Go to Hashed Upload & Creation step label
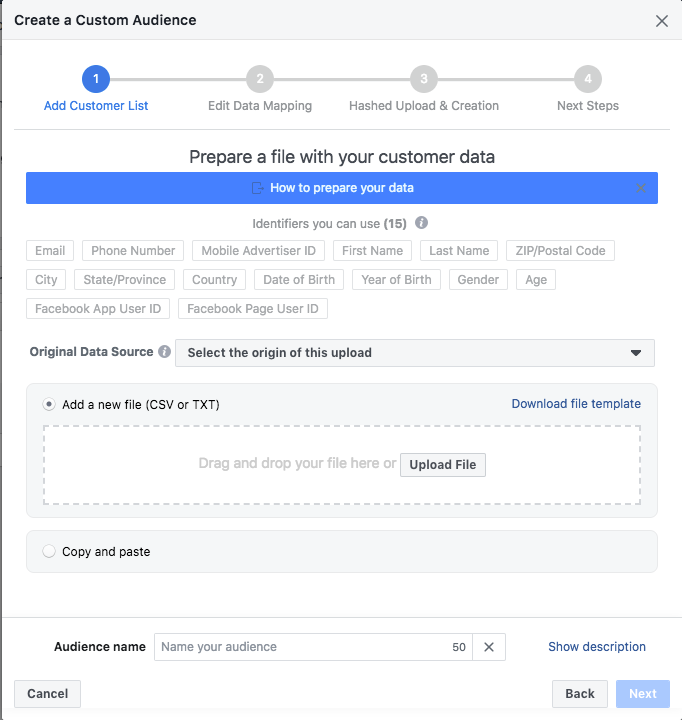 click(424, 106)
